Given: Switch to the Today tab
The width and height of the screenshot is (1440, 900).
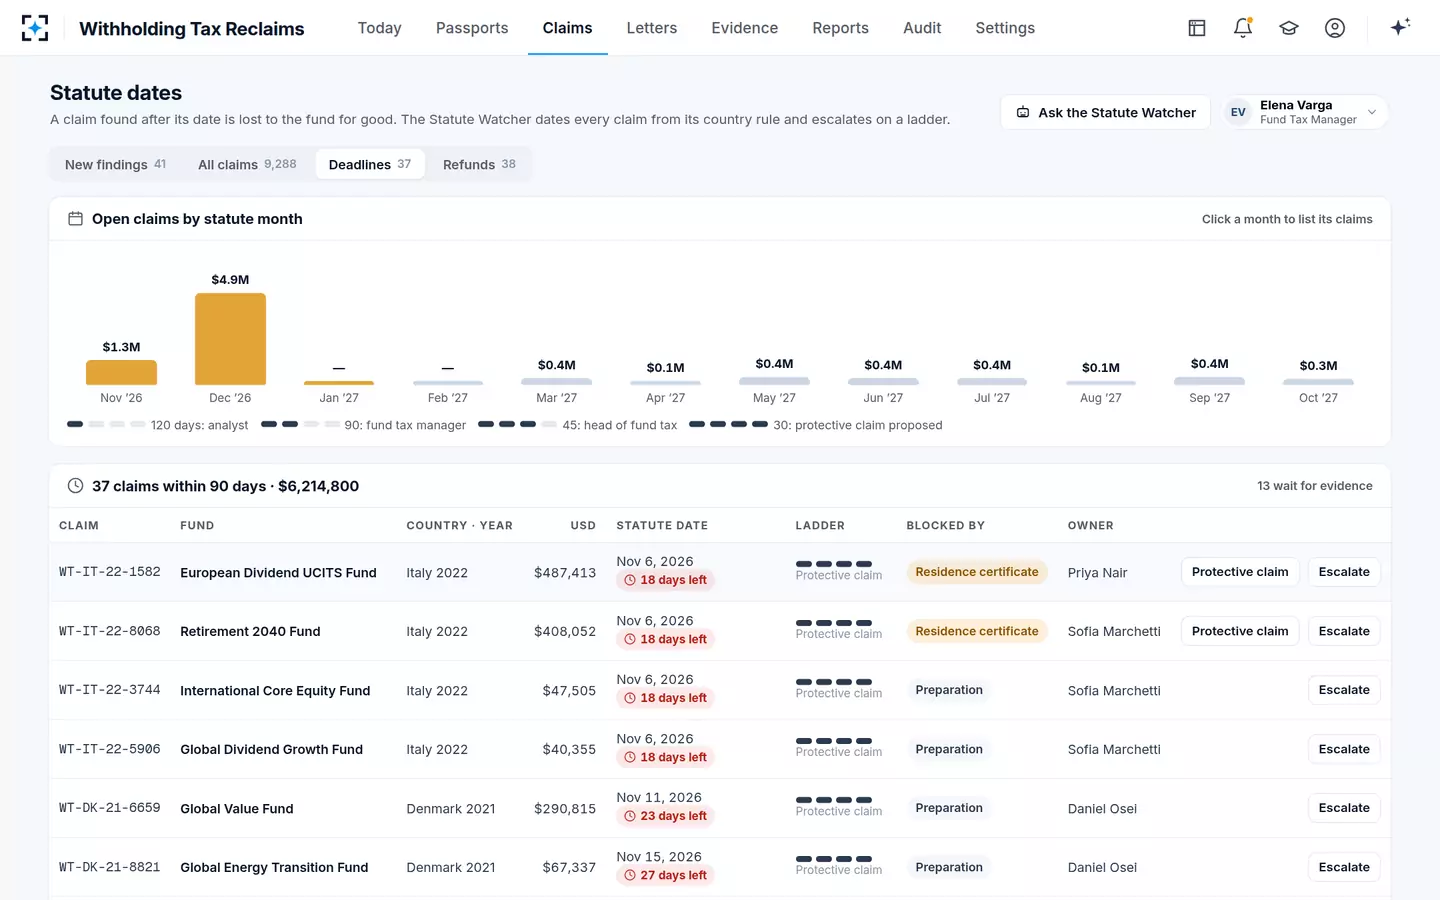Looking at the screenshot, I should point(379,28).
